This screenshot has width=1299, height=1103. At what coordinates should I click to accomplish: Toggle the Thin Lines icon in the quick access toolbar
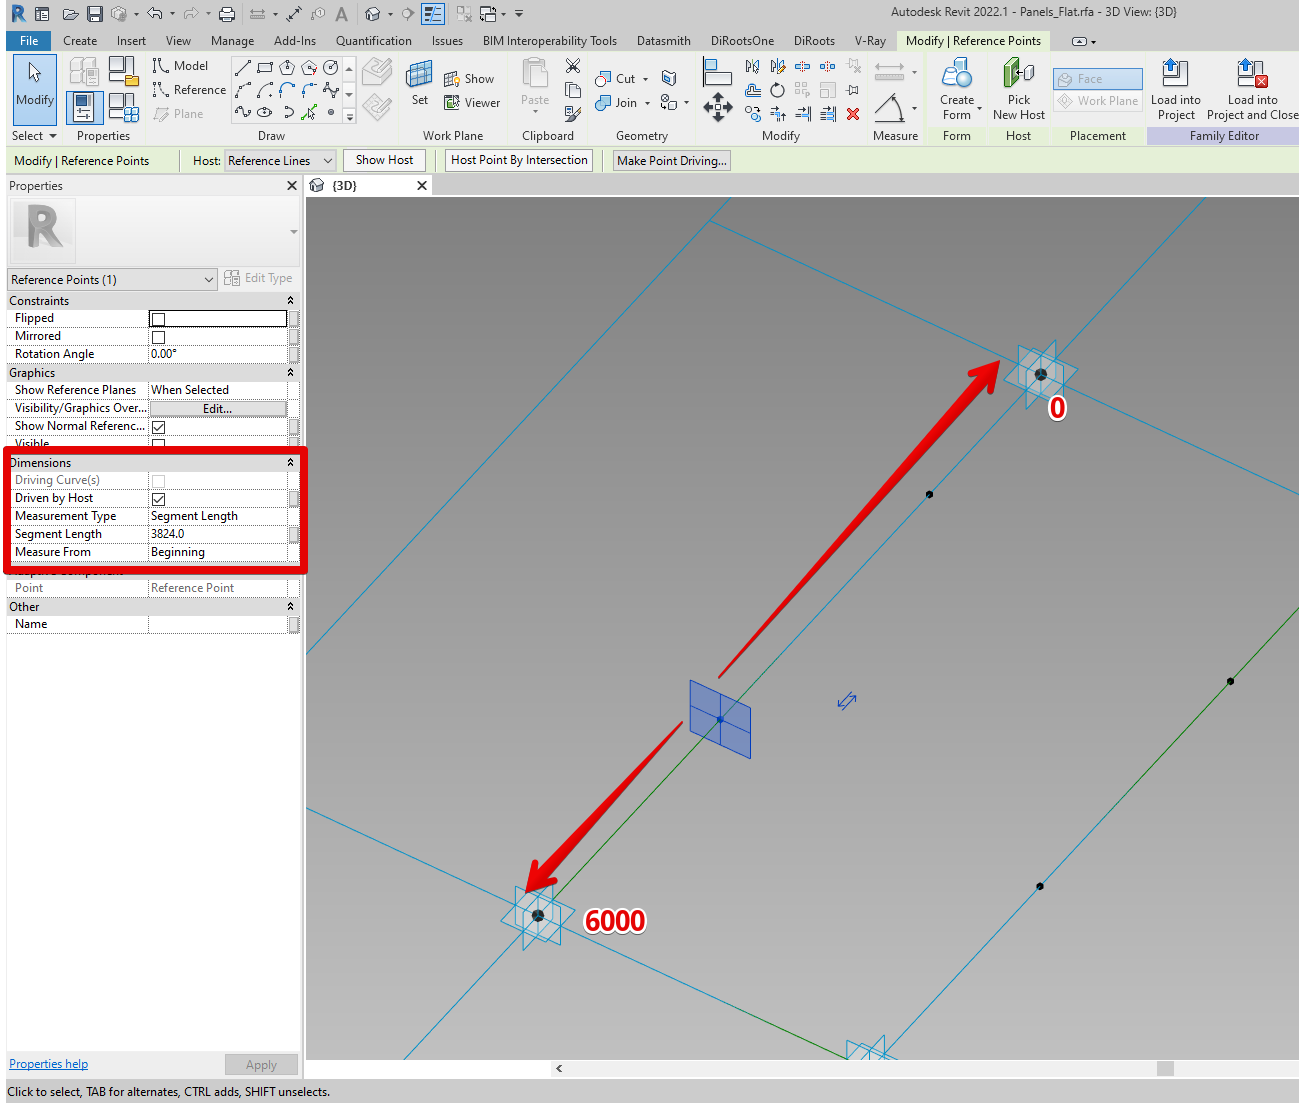433,14
